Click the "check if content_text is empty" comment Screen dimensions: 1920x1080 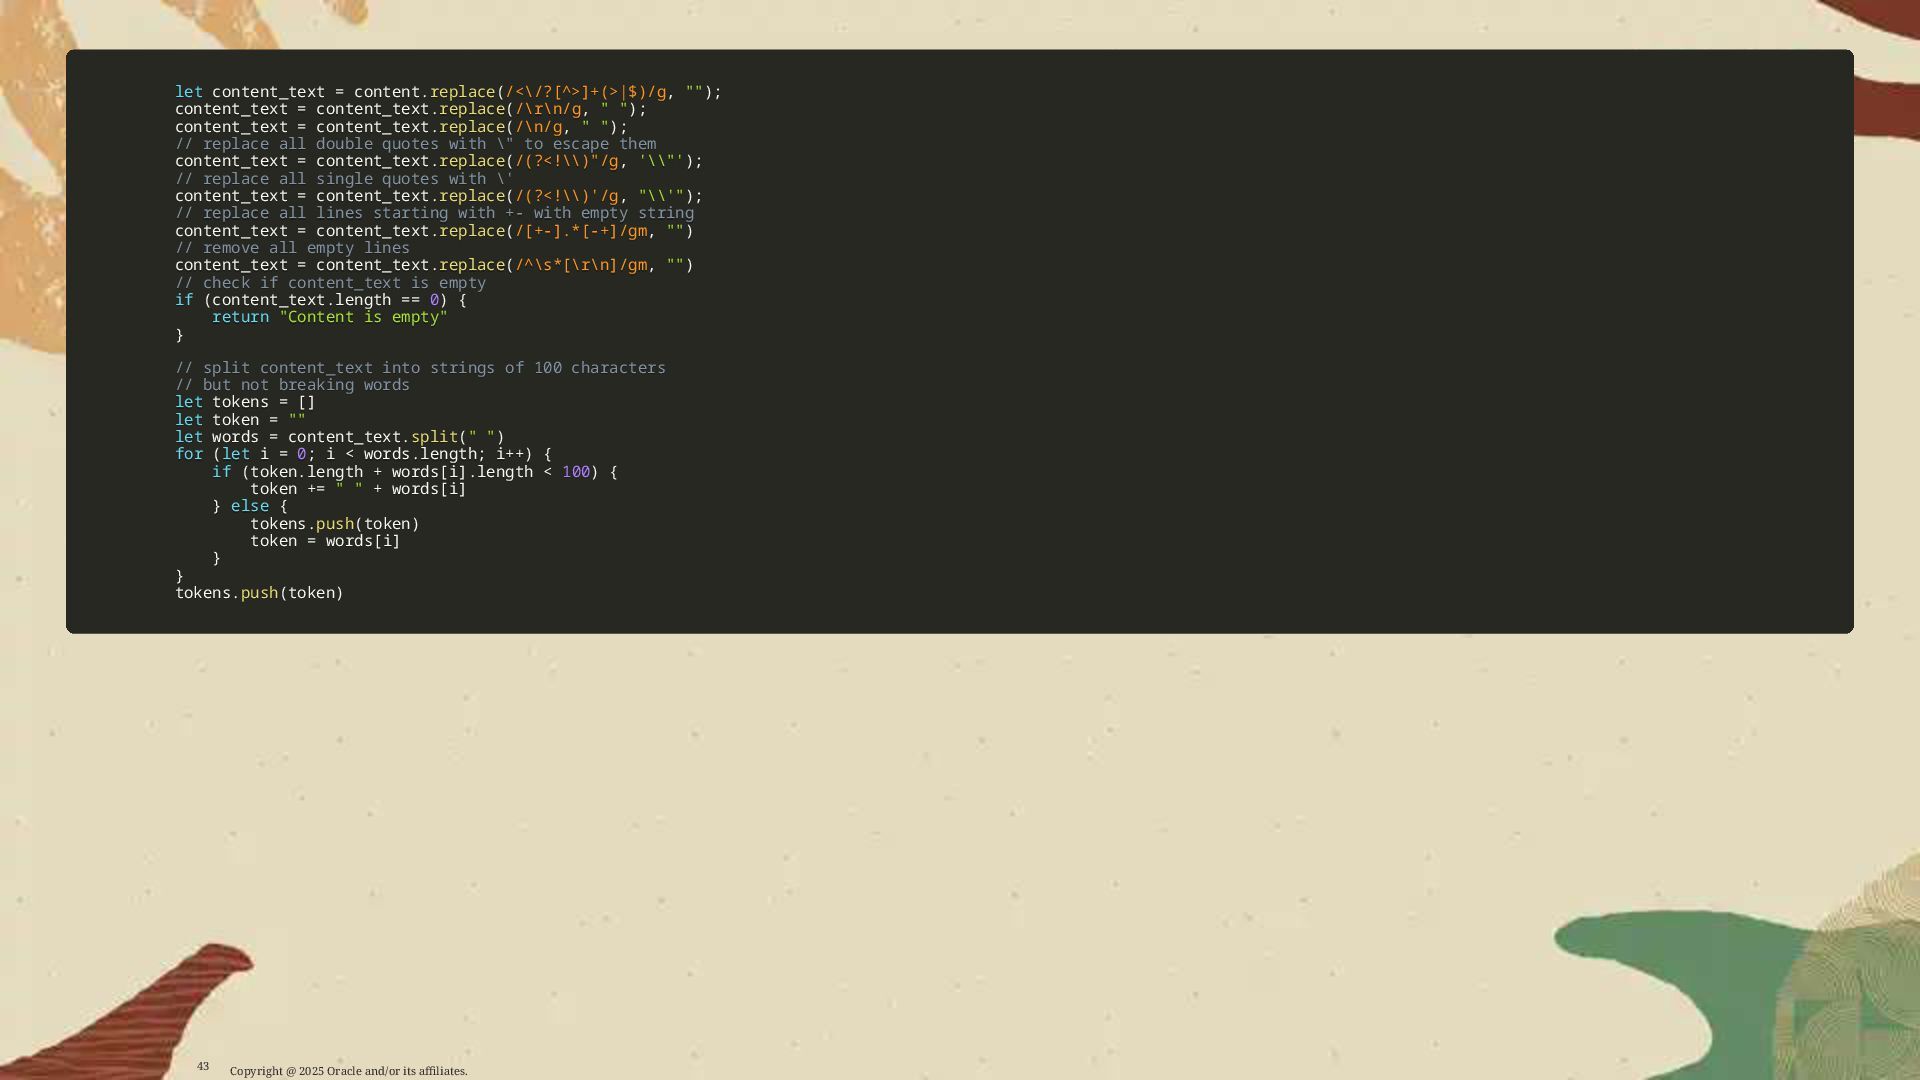[330, 283]
